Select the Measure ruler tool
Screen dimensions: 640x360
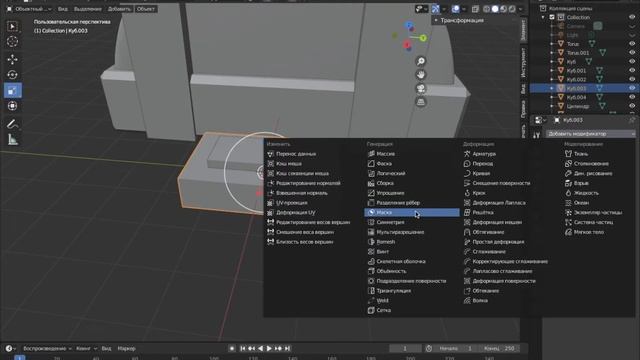(x=12, y=140)
